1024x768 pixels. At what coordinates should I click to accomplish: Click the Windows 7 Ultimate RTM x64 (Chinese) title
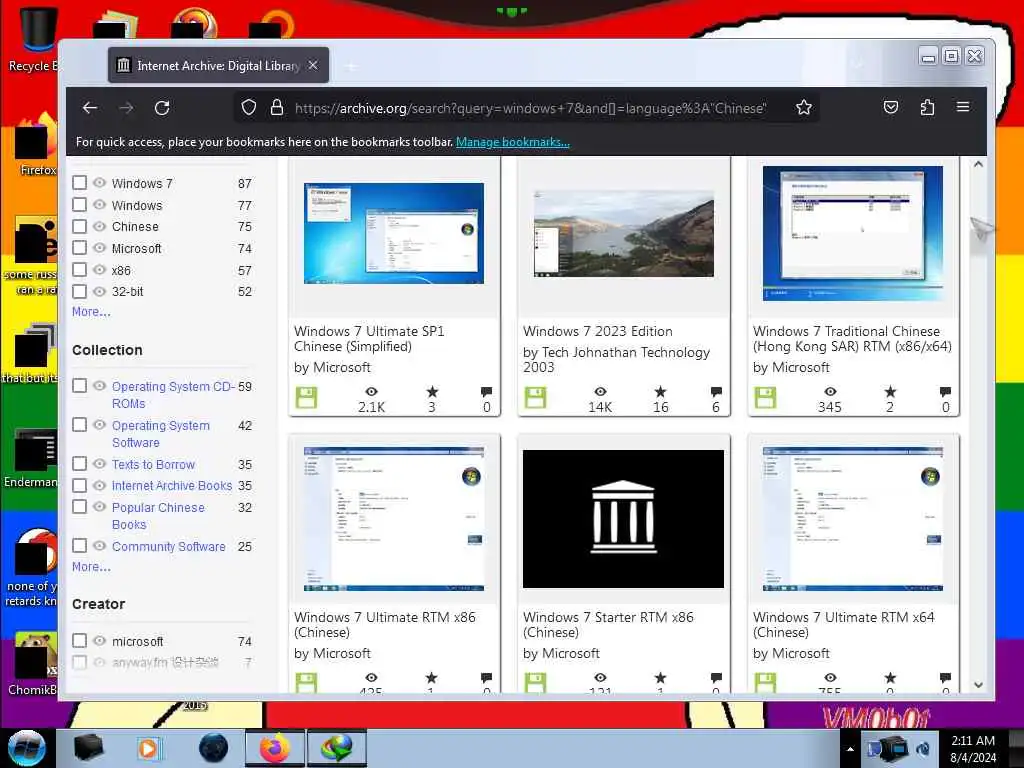[x=844, y=624]
